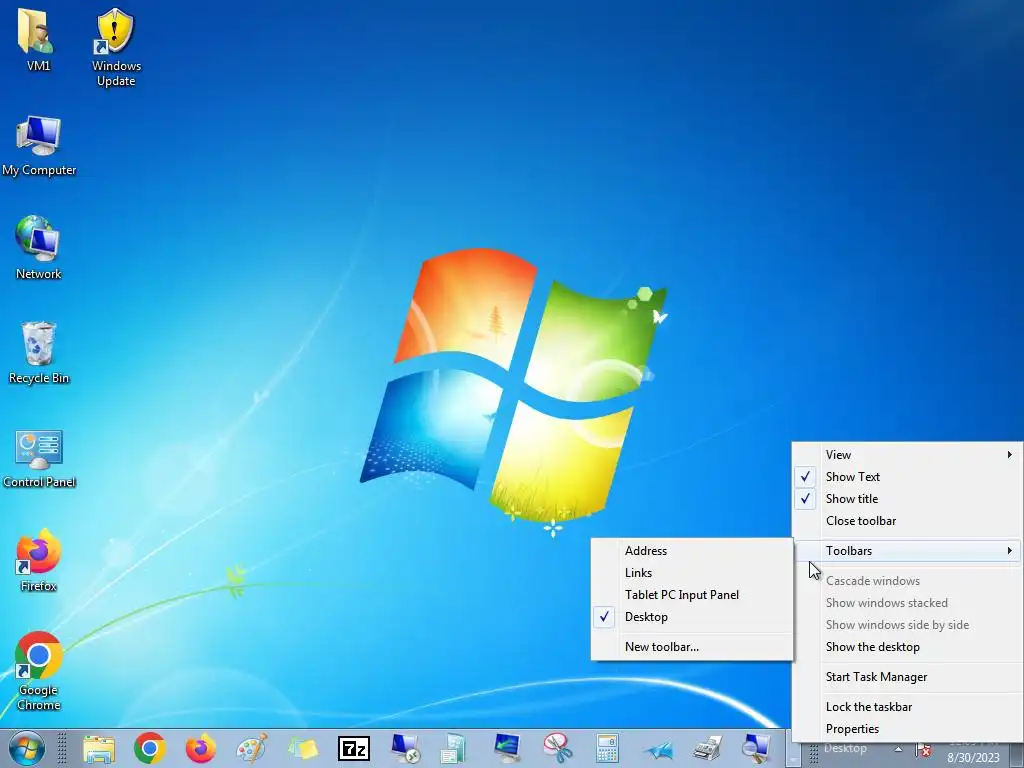Toggle the Show Text option
1024x768 pixels.
point(907,477)
